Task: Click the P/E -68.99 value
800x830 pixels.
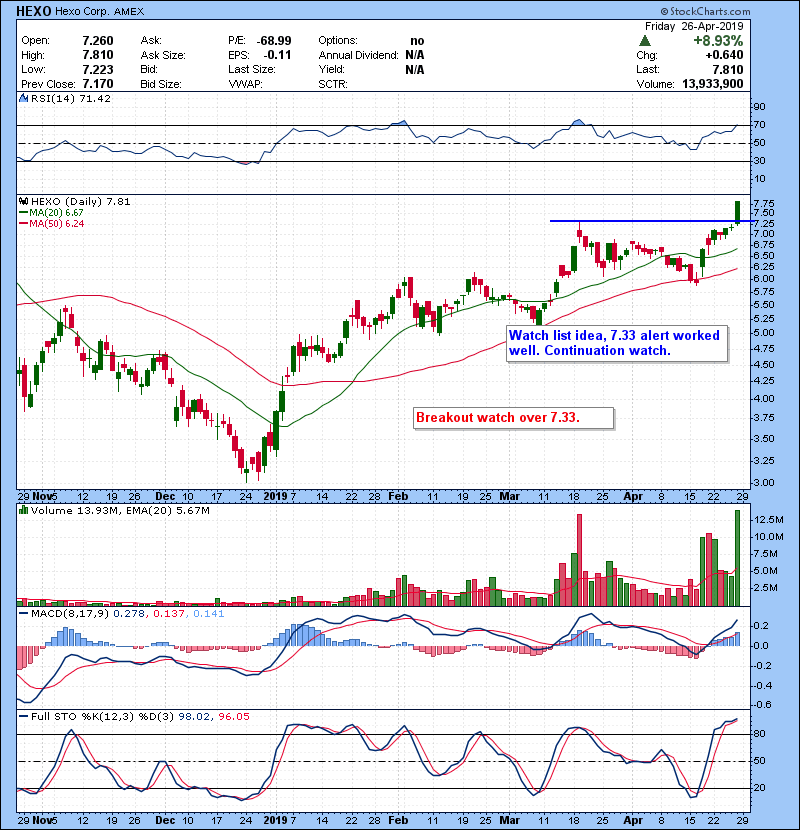Action: click(274, 41)
